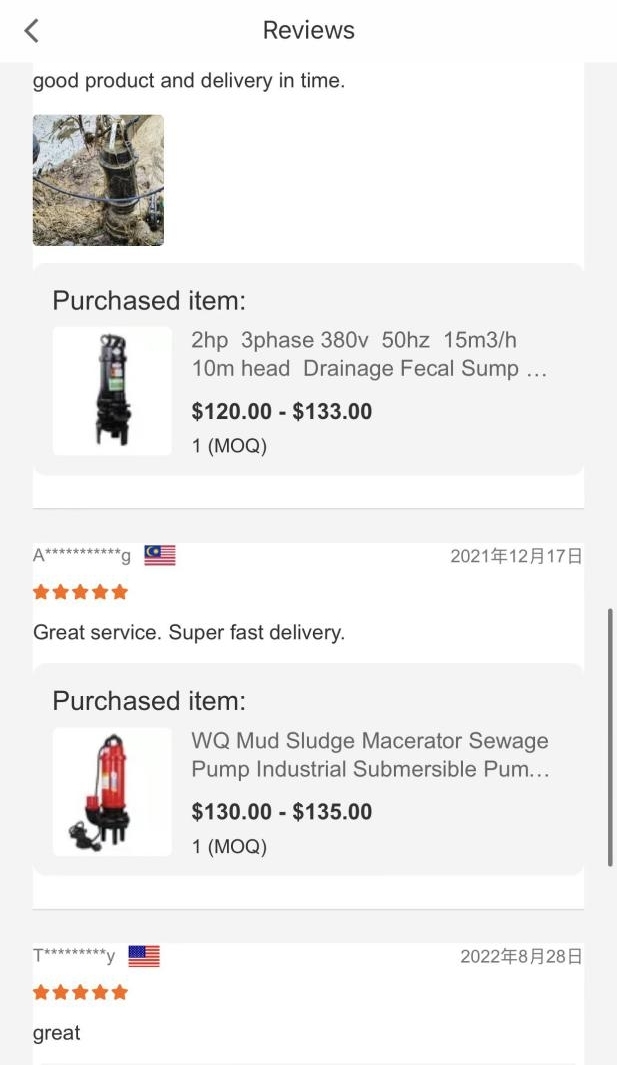Click the $120.00 - $133.00 price

click(282, 412)
